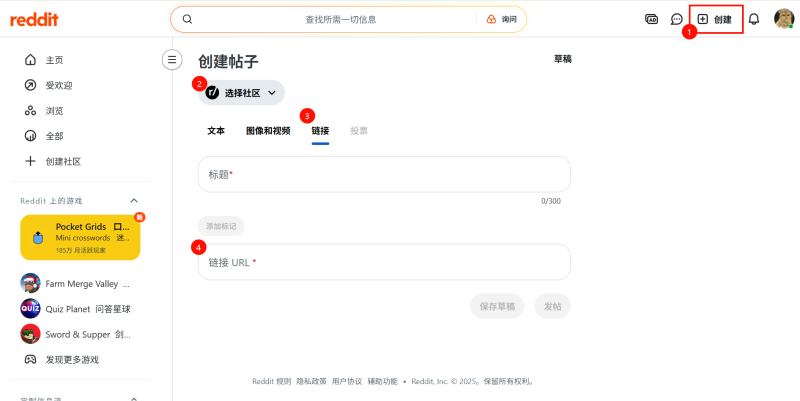Click the Reddit logo
The height and width of the screenshot is (401, 800).
(x=34, y=19)
